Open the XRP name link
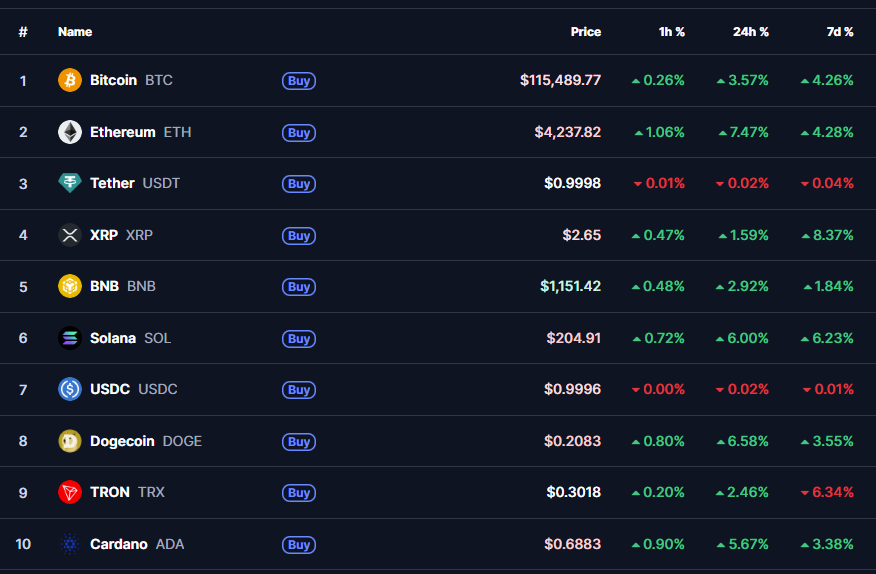This screenshot has width=876, height=574. point(121,235)
